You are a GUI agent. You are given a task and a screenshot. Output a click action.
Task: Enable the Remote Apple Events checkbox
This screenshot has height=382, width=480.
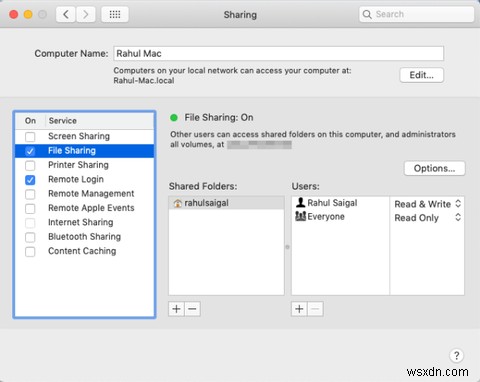coord(30,209)
